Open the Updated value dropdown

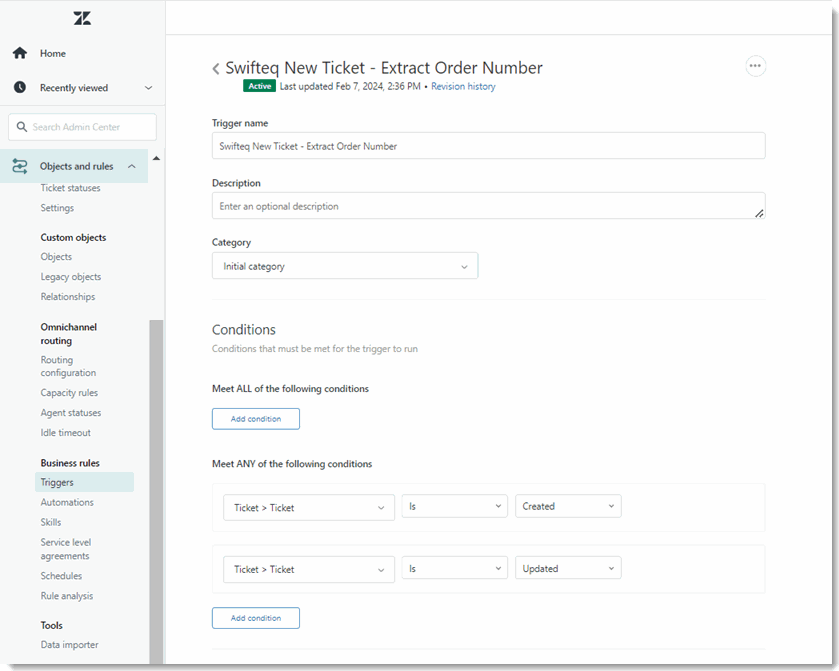pos(568,568)
